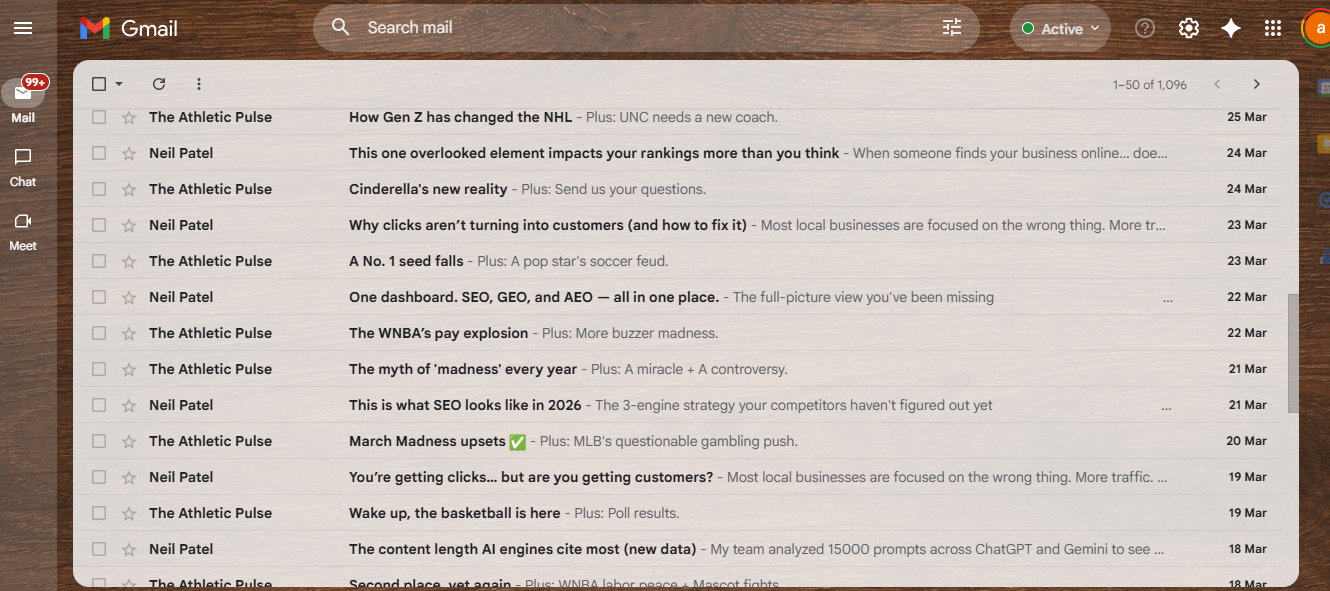The height and width of the screenshot is (591, 1330).
Task: Star the WNBA's pay explosion email
Action: (x=127, y=332)
